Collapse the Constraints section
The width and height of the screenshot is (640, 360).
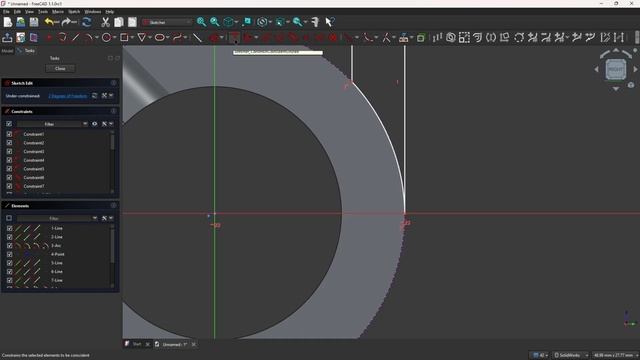[113, 111]
